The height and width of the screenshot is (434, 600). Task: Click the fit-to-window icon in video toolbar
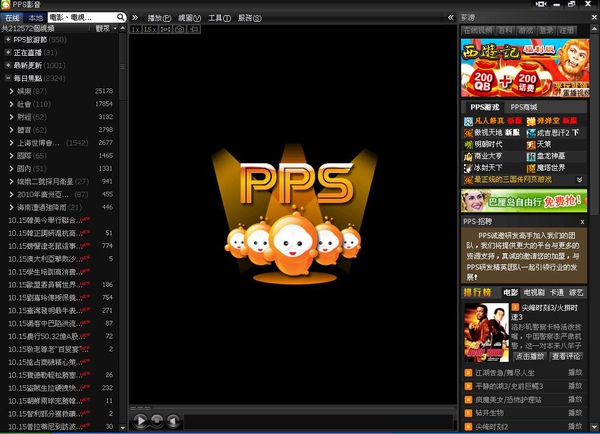pos(165,29)
